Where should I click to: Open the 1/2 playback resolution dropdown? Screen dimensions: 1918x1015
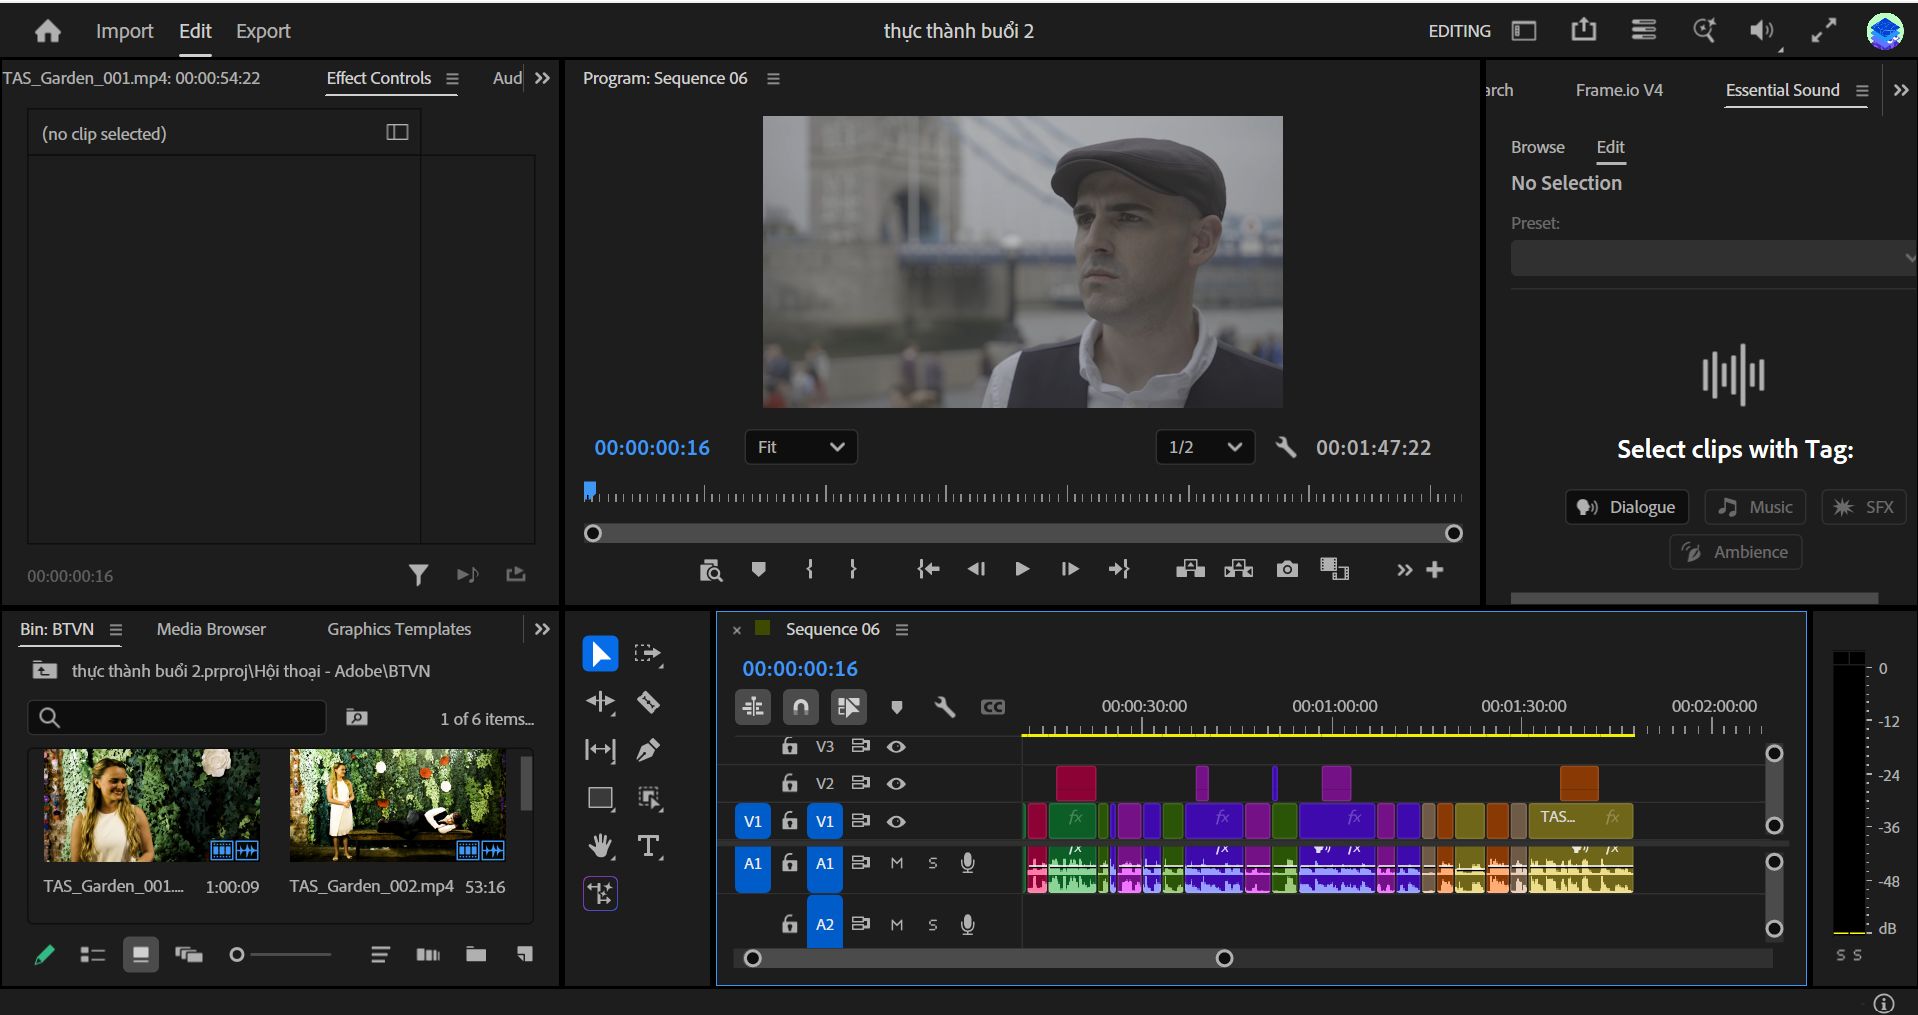click(1205, 447)
